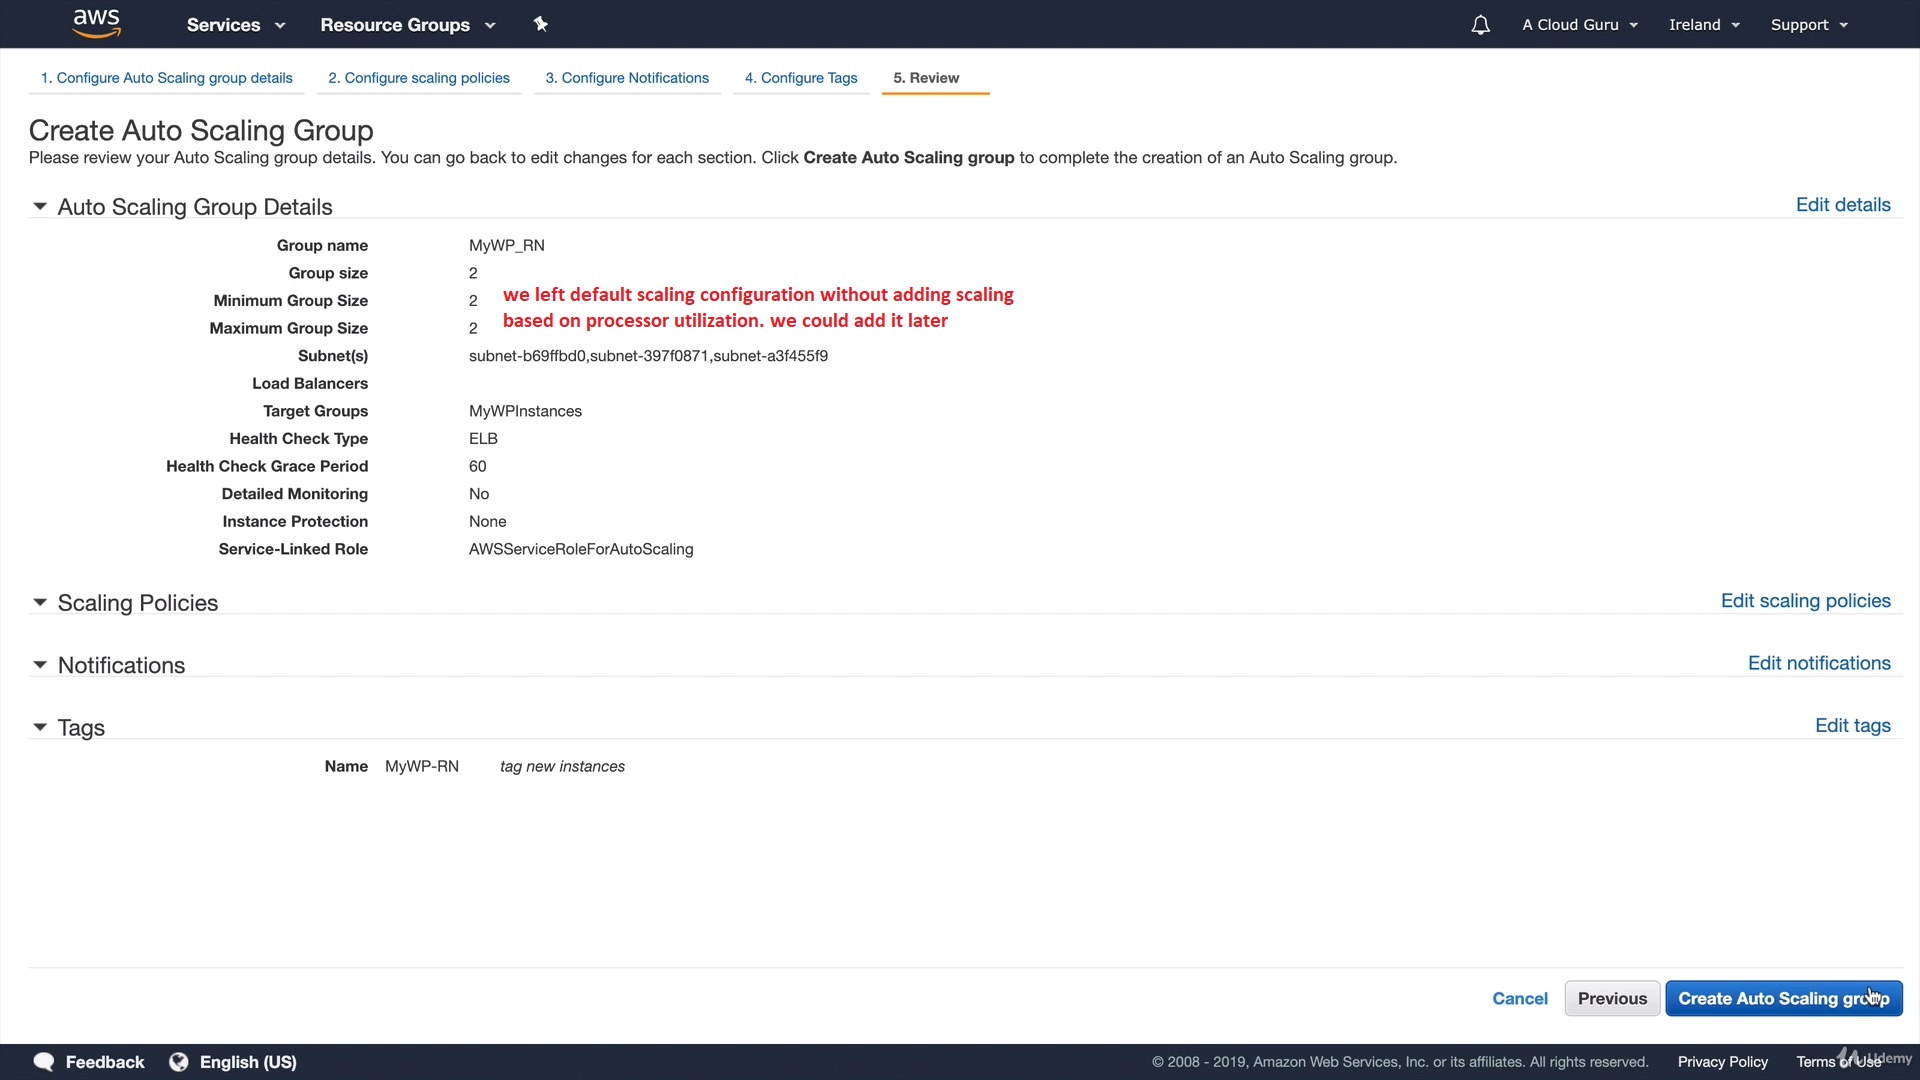Image resolution: width=1920 pixels, height=1080 pixels.
Task: Click the AWS logo home icon
Action: [96, 23]
